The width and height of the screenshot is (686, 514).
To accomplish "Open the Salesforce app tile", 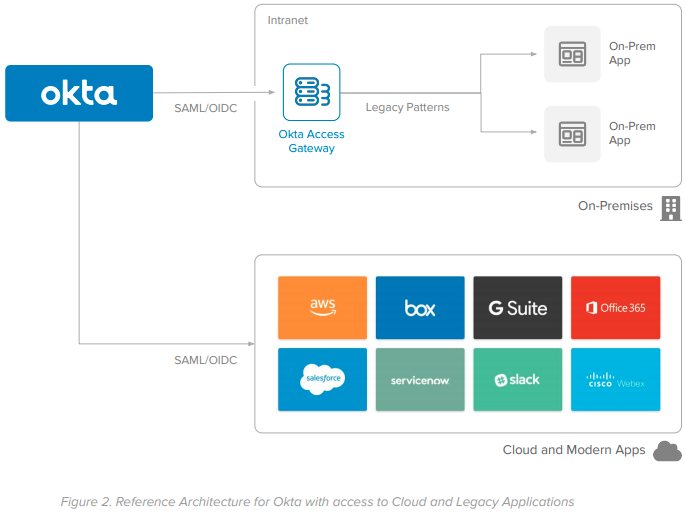I will tap(322, 379).
